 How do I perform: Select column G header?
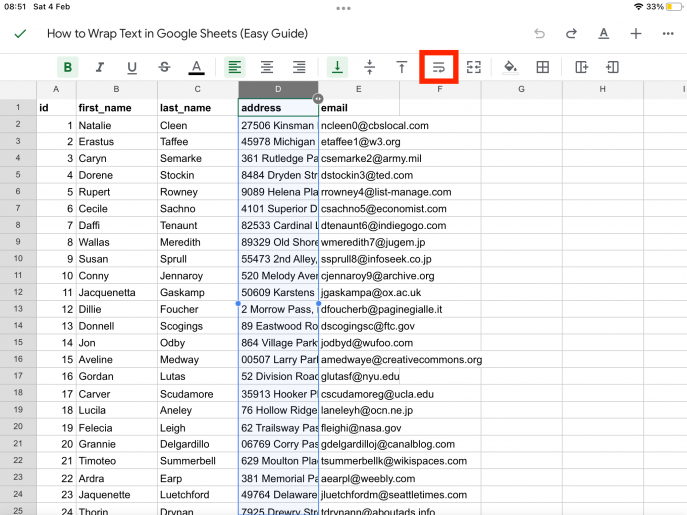pos(521,89)
